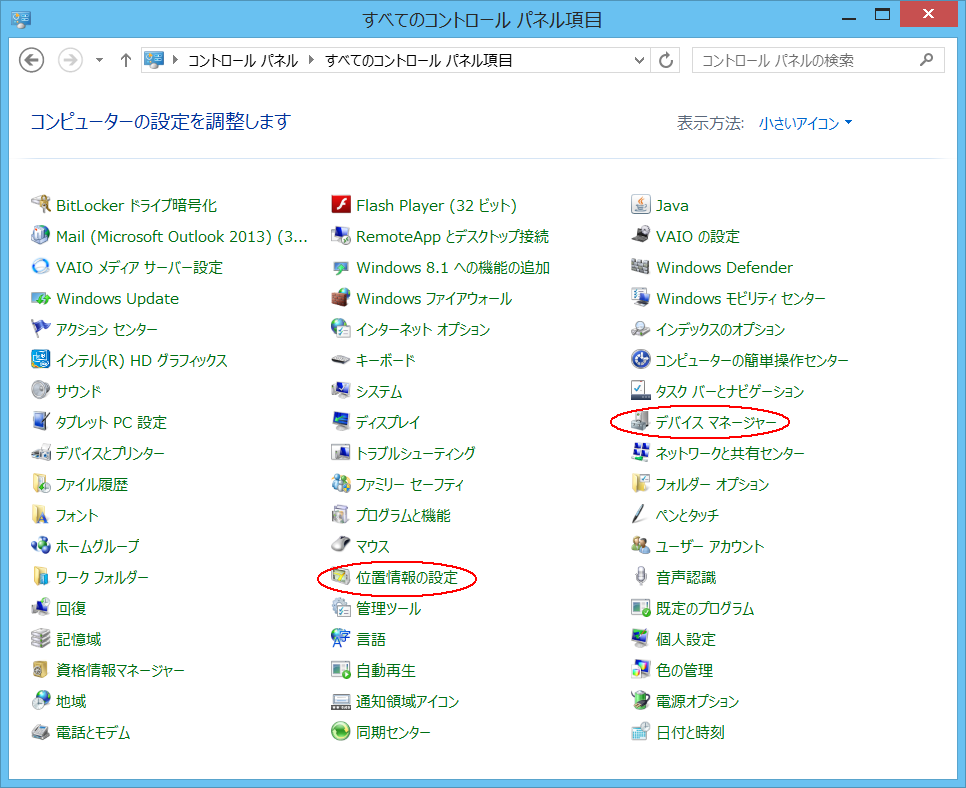Open タブレット PC 設定 link
This screenshot has width=966, height=788.
[112, 423]
